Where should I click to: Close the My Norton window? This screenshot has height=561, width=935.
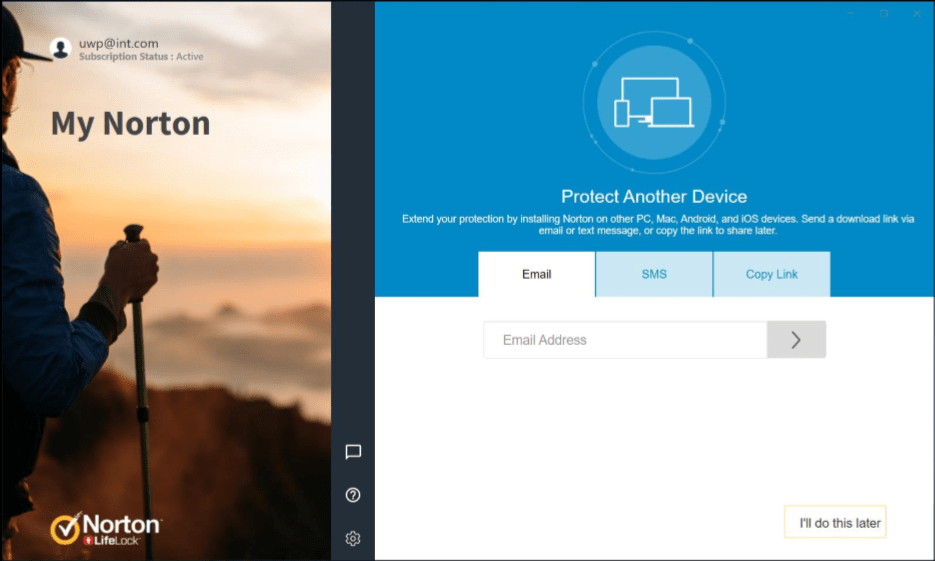(x=915, y=14)
